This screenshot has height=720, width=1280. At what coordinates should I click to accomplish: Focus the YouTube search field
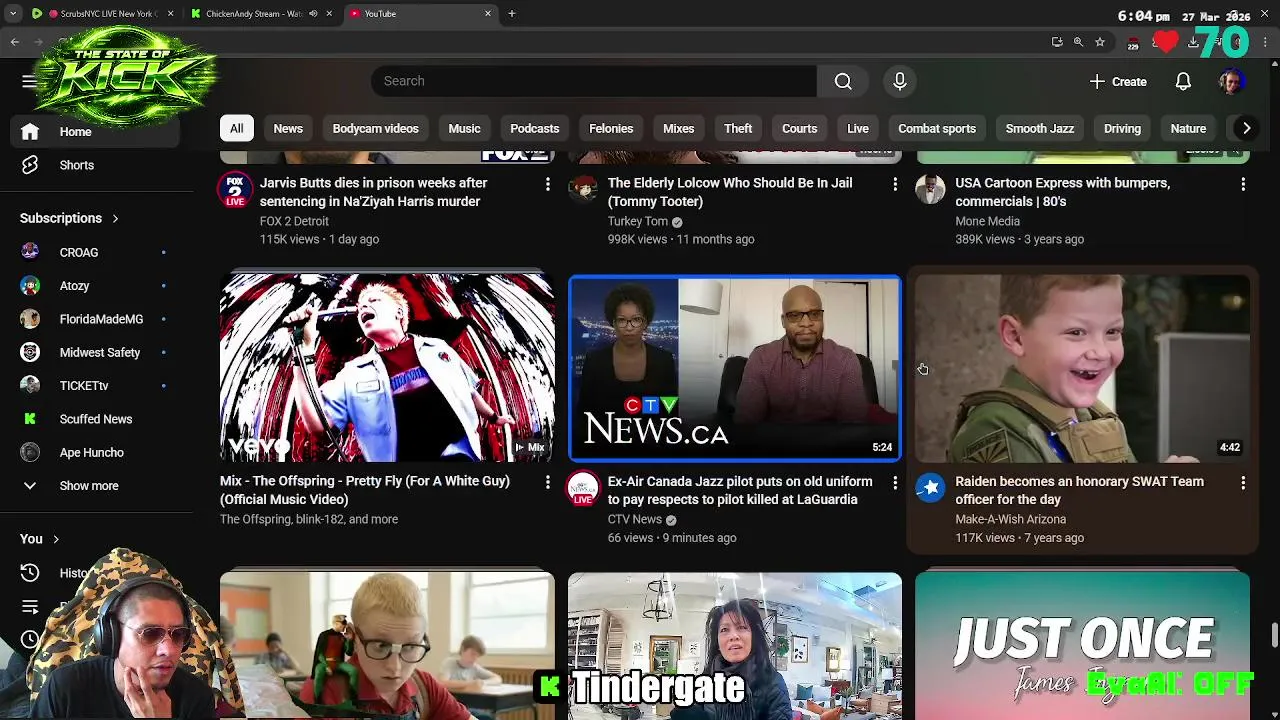[593, 81]
